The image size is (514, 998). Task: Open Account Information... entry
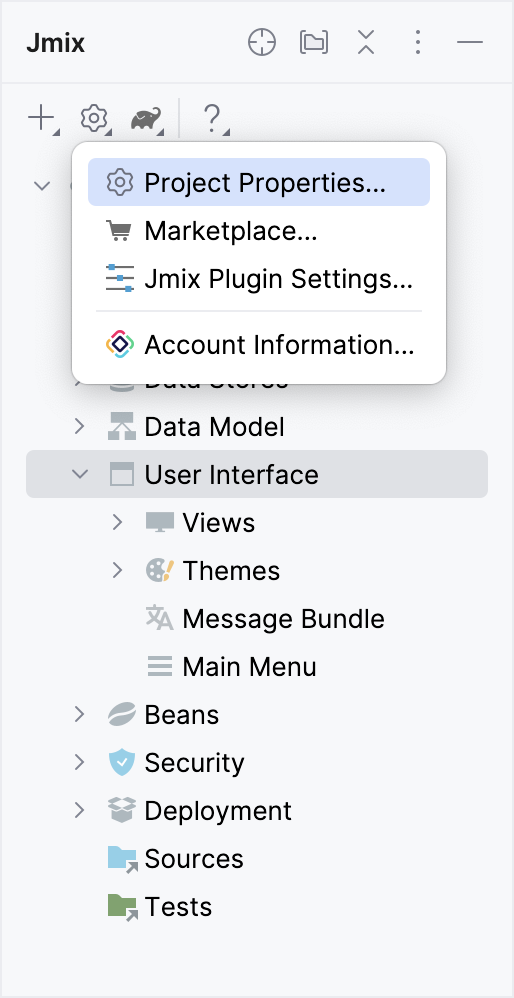[x=259, y=344]
